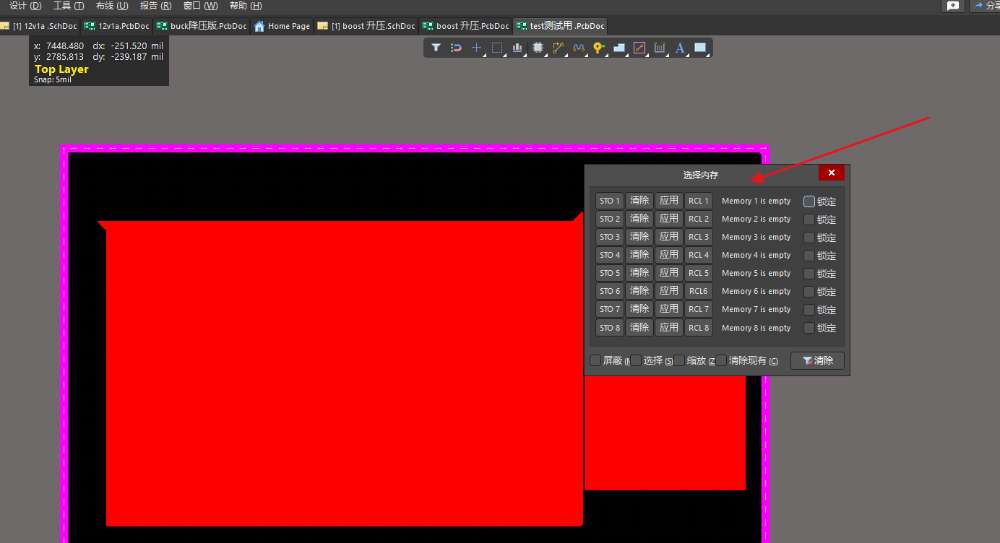This screenshot has height=543, width=1000.
Task: Toggle the 锁定 checkbox for Memory 6
Action: click(809, 292)
